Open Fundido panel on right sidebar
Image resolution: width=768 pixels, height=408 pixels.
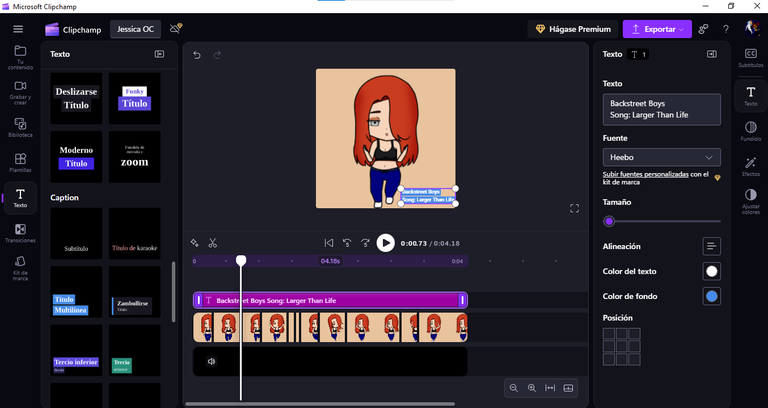click(x=750, y=131)
